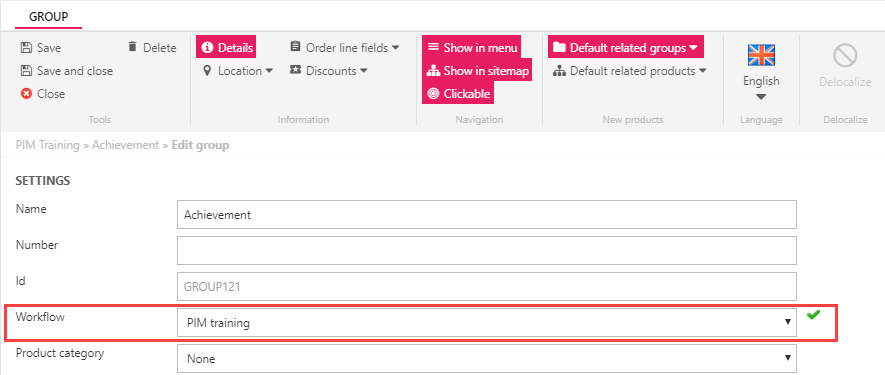
Task: Click the UK flag language icon
Action: 761,55
